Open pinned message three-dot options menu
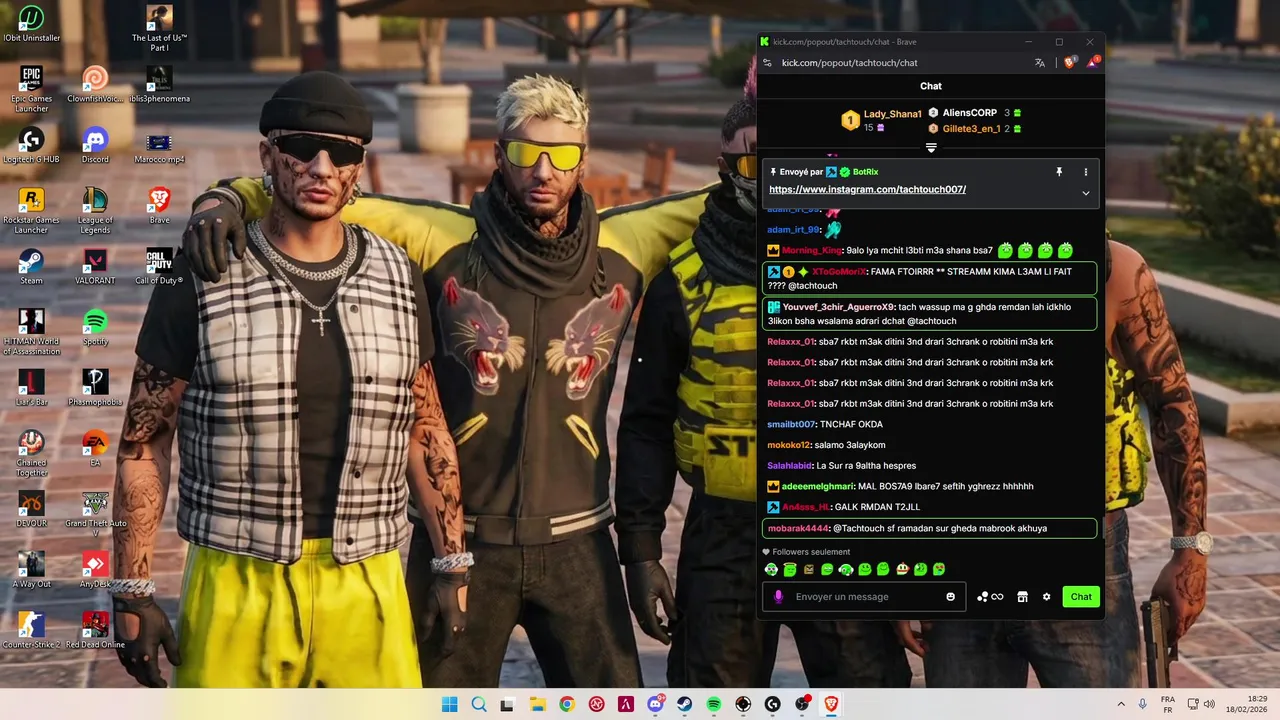The image size is (1280, 720). pyautogui.click(x=1085, y=172)
